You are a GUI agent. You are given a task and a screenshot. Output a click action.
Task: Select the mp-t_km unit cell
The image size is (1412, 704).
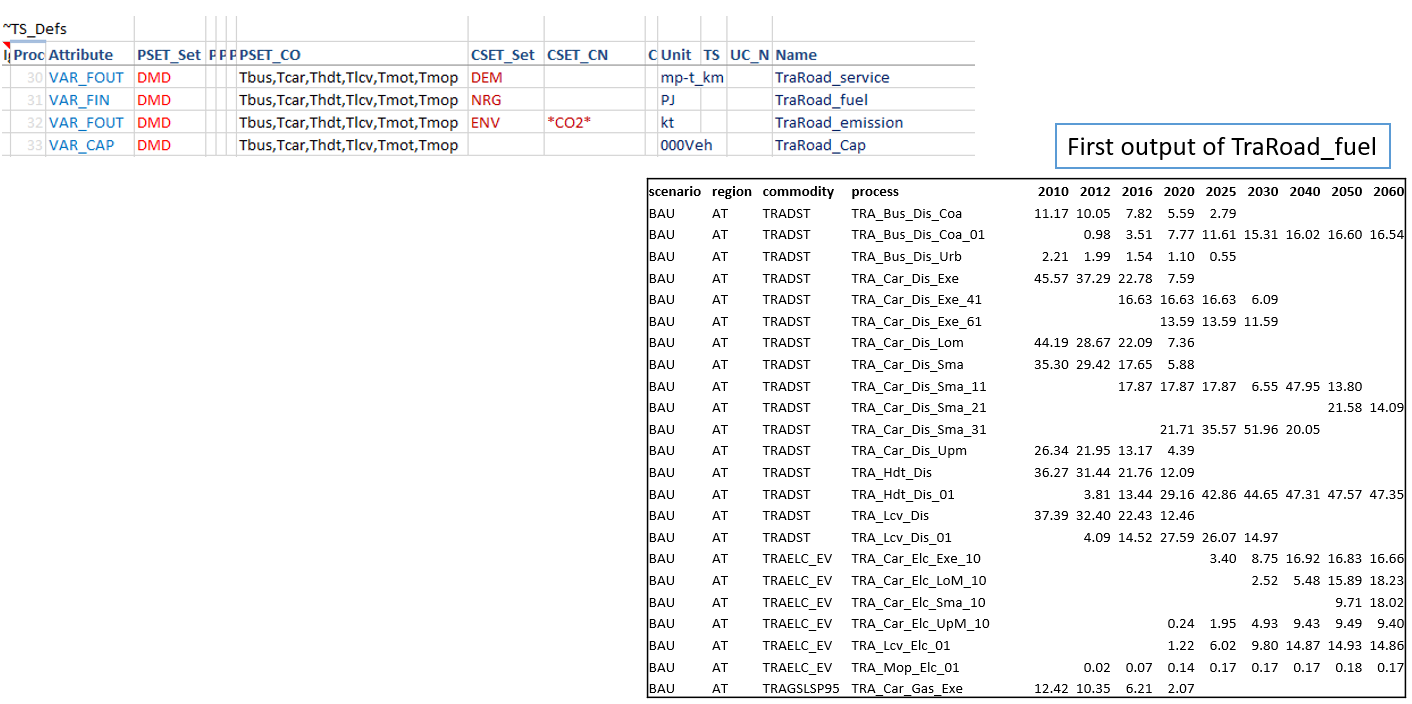pos(692,77)
